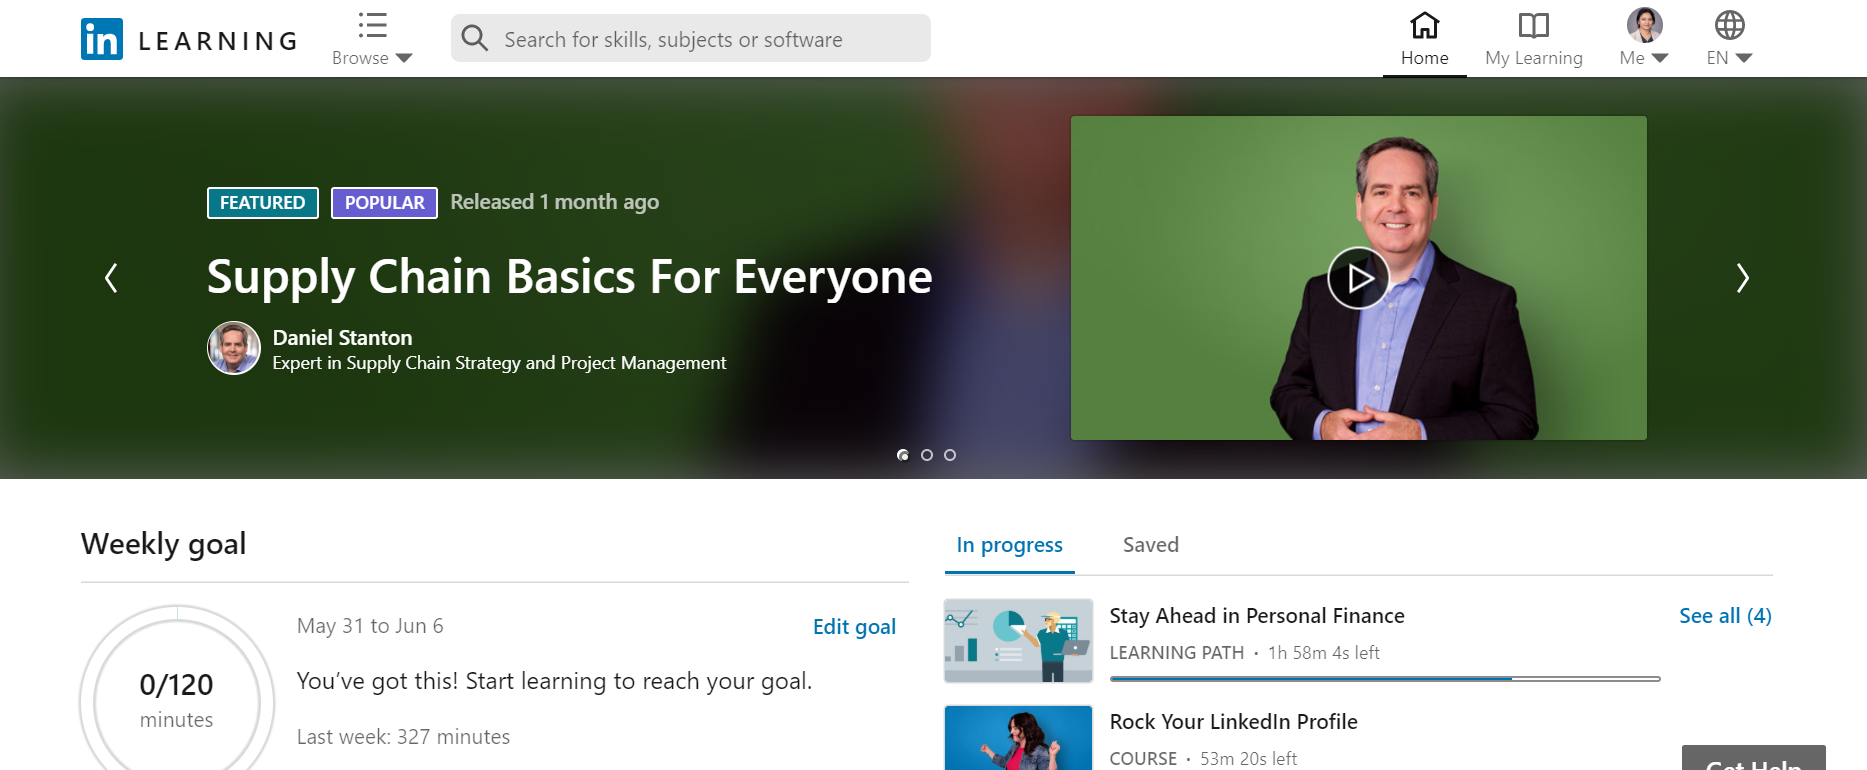Click Daniel Stanton's avatar photo

[234, 348]
